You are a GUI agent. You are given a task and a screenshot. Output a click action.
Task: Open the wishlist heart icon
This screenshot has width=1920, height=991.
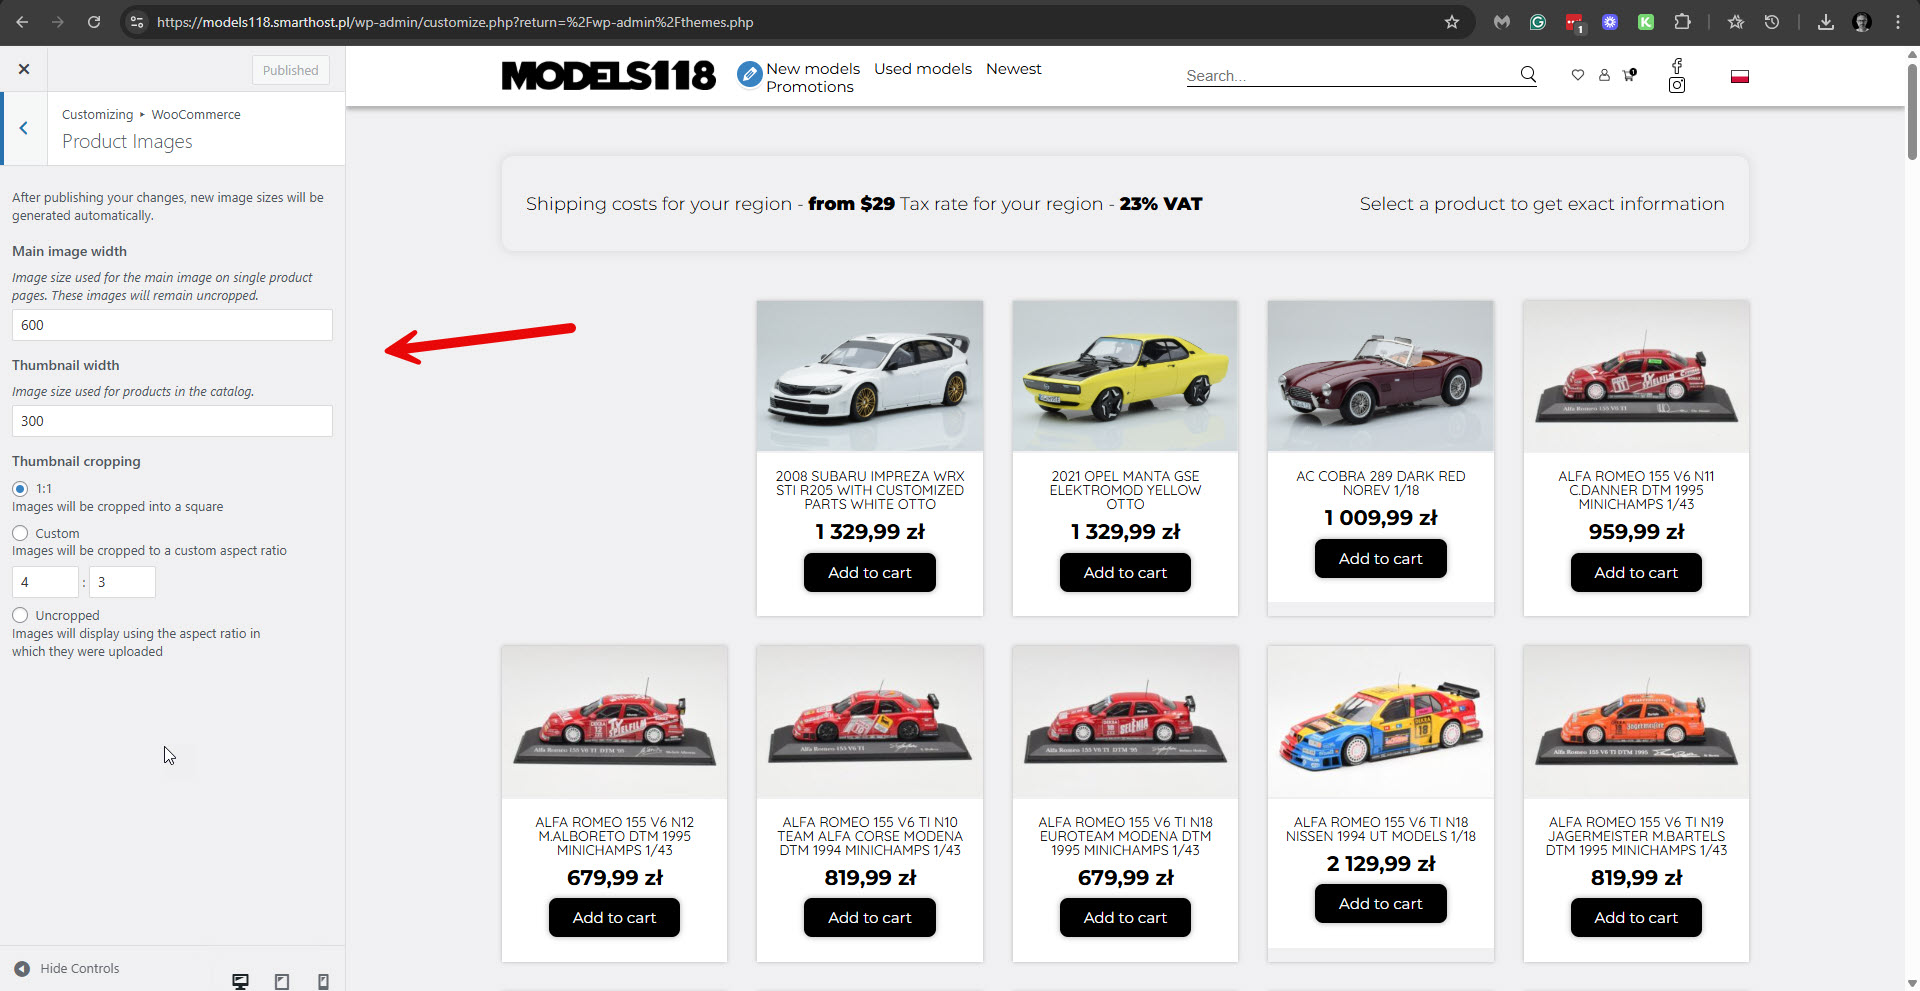[x=1578, y=74]
